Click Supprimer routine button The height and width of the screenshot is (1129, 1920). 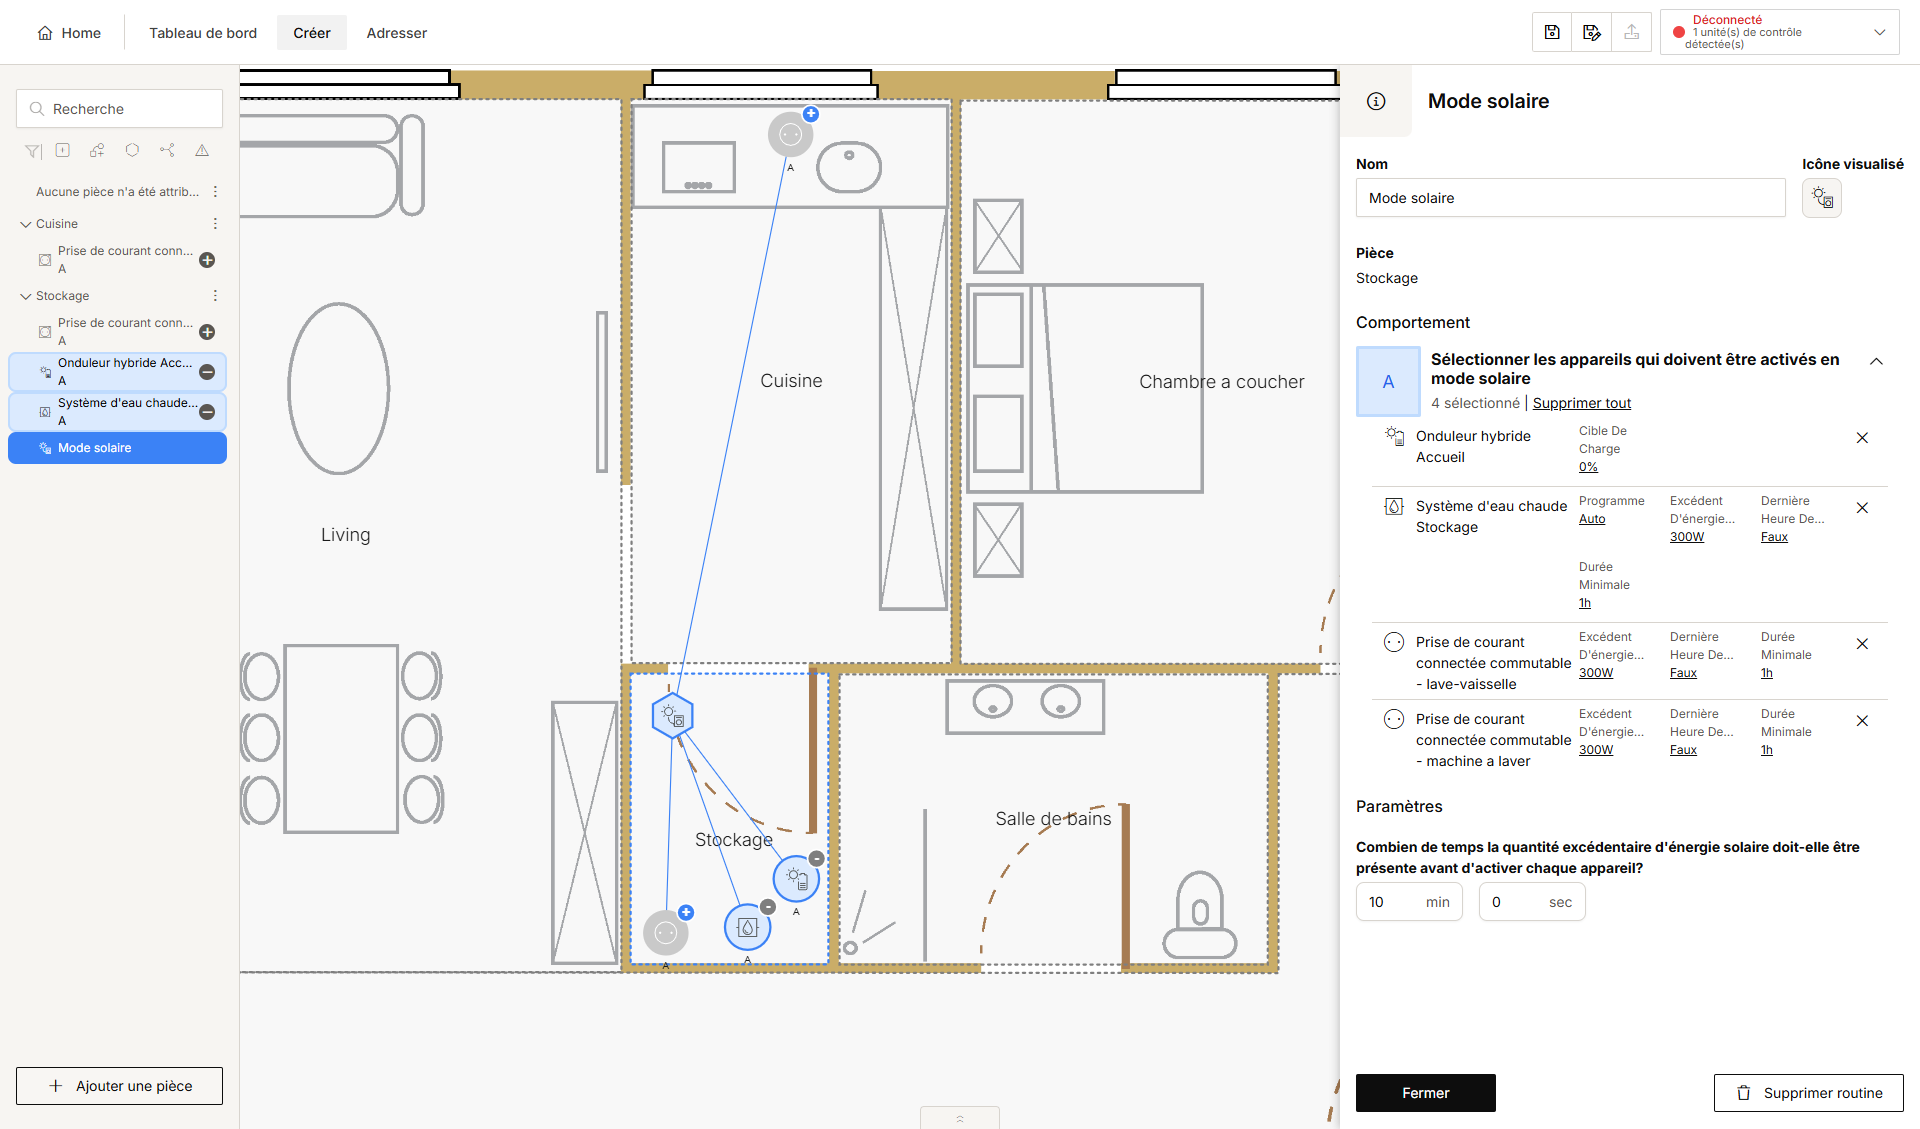pos(1809,1093)
